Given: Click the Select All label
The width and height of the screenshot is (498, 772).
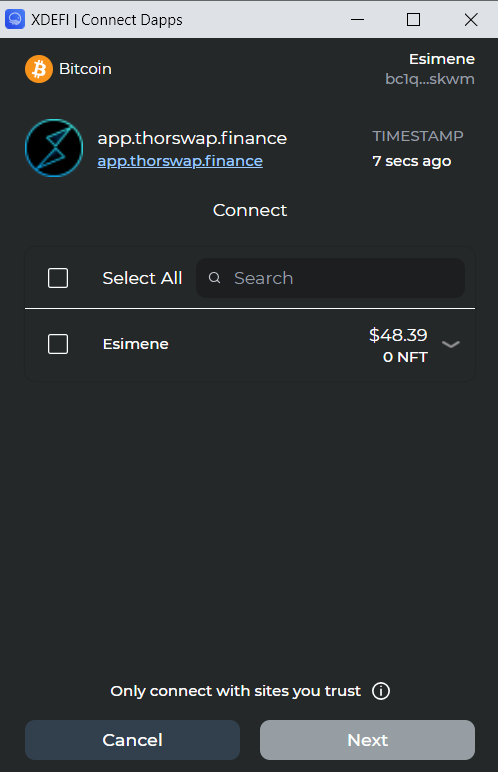Looking at the screenshot, I should coord(142,278).
